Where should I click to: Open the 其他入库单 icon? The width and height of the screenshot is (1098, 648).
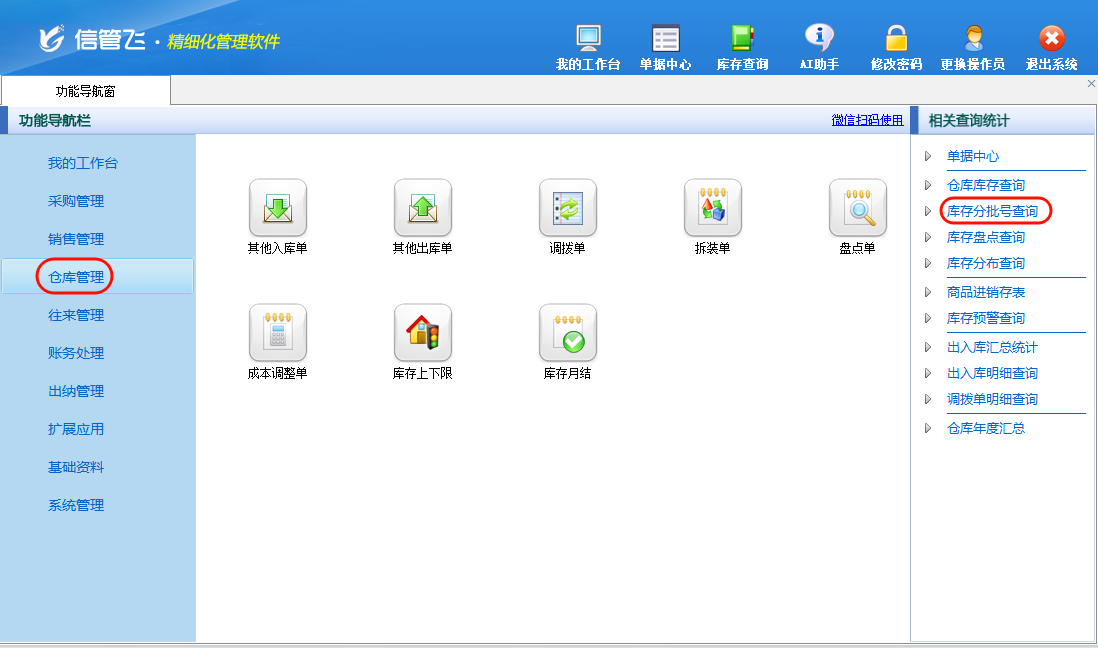(277, 207)
